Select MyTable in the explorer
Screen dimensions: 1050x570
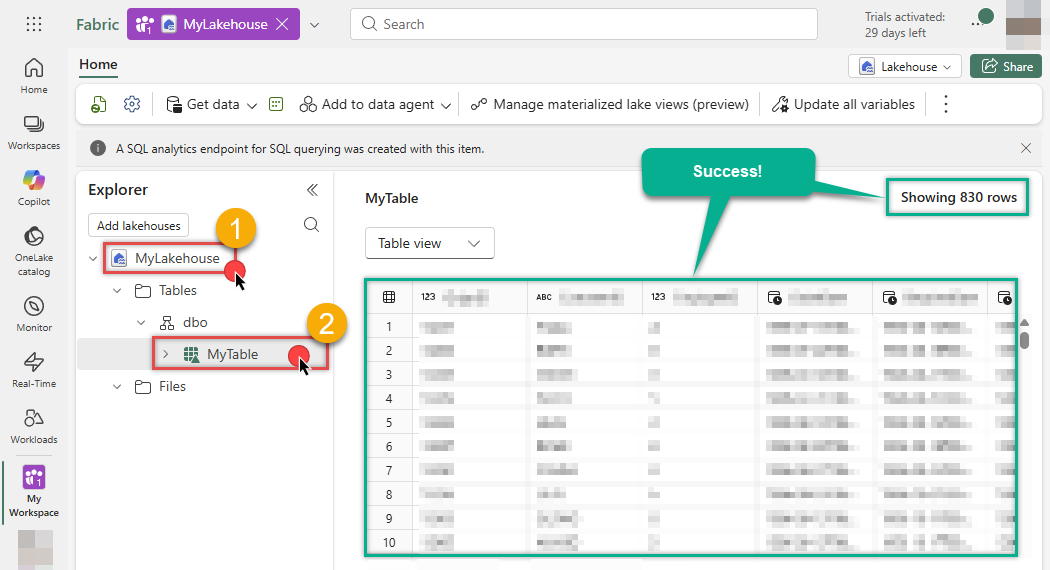pyautogui.click(x=232, y=354)
